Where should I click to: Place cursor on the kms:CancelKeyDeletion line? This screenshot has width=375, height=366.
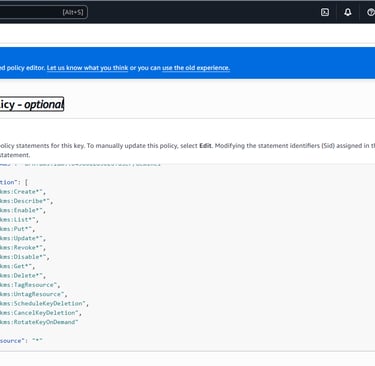click(x=41, y=313)
